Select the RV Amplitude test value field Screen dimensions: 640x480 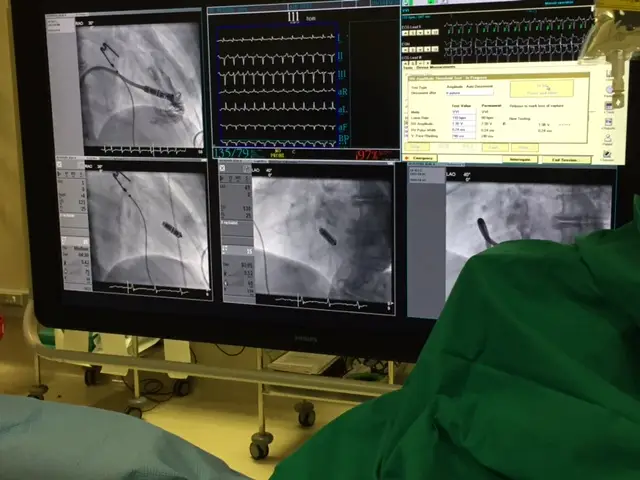(x=462, y=124)
